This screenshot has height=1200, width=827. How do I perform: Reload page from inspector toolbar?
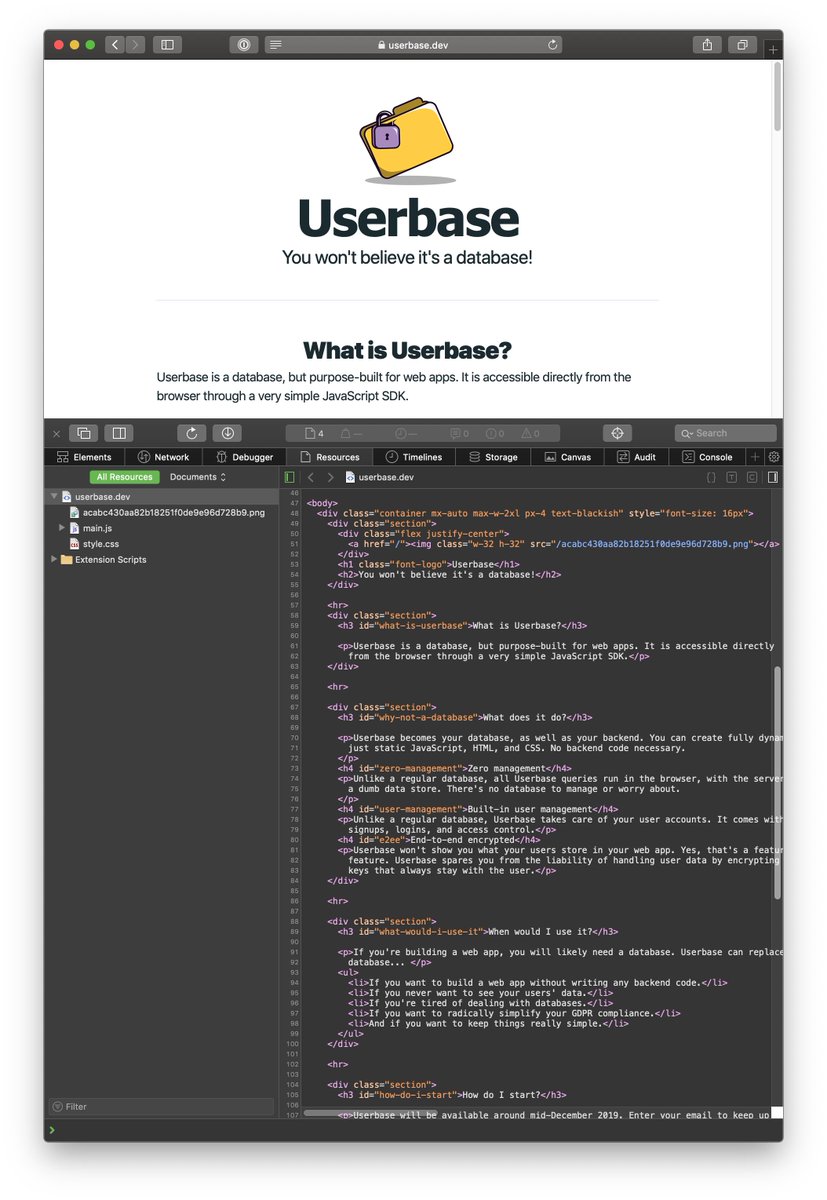tap(192, 433)
